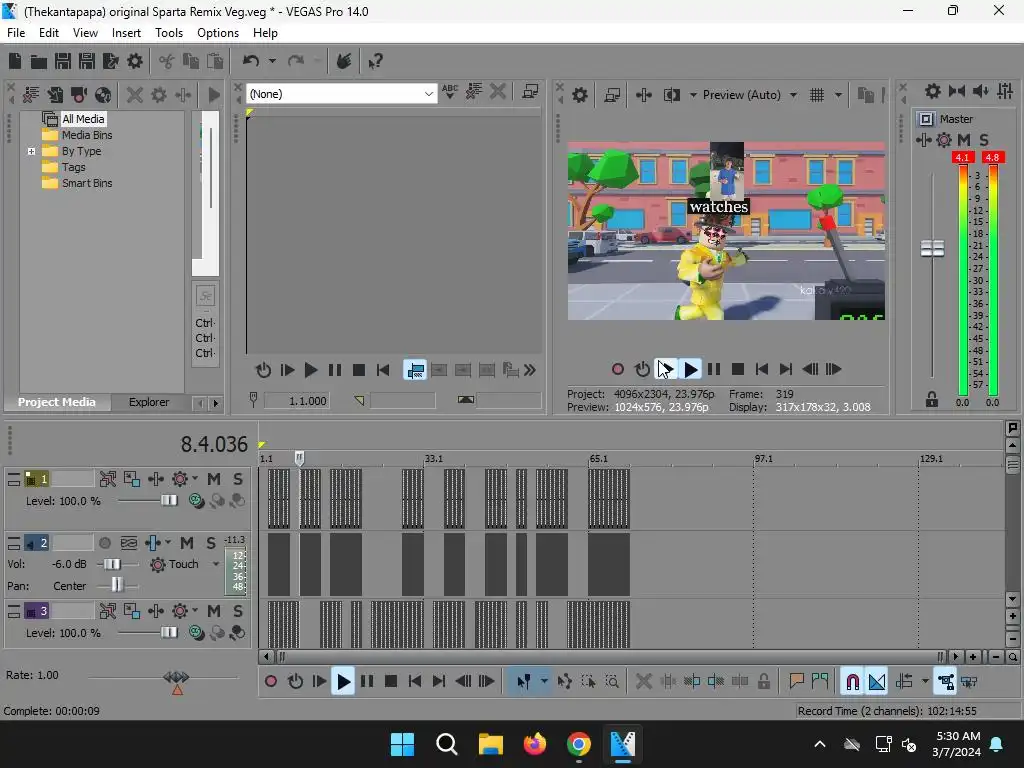Select the All Media bin

82,119
